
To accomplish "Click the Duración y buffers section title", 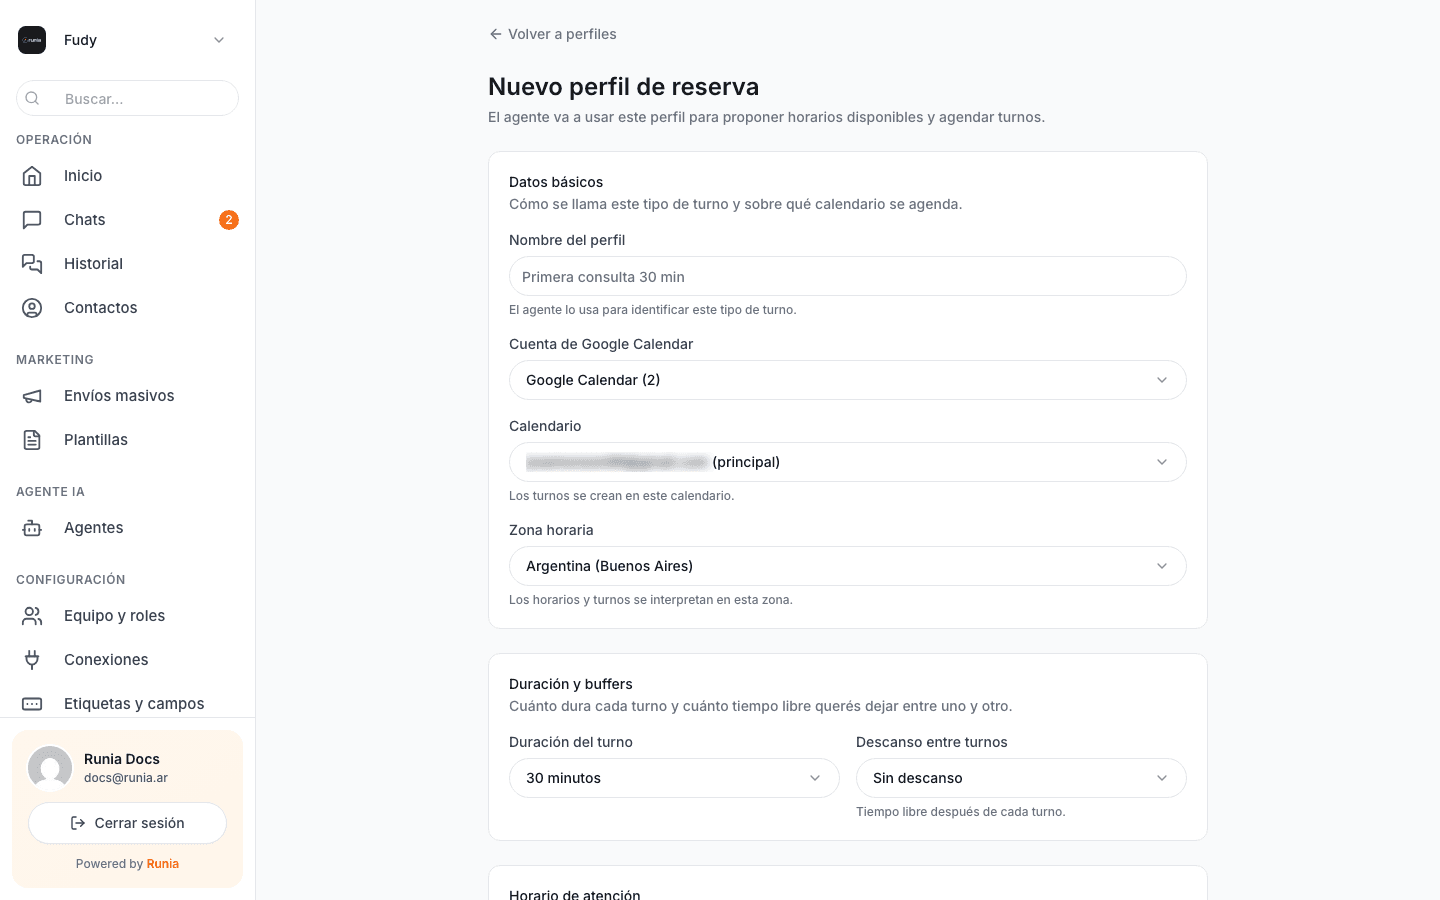I will pyautogui.click(x=570, y=684).
